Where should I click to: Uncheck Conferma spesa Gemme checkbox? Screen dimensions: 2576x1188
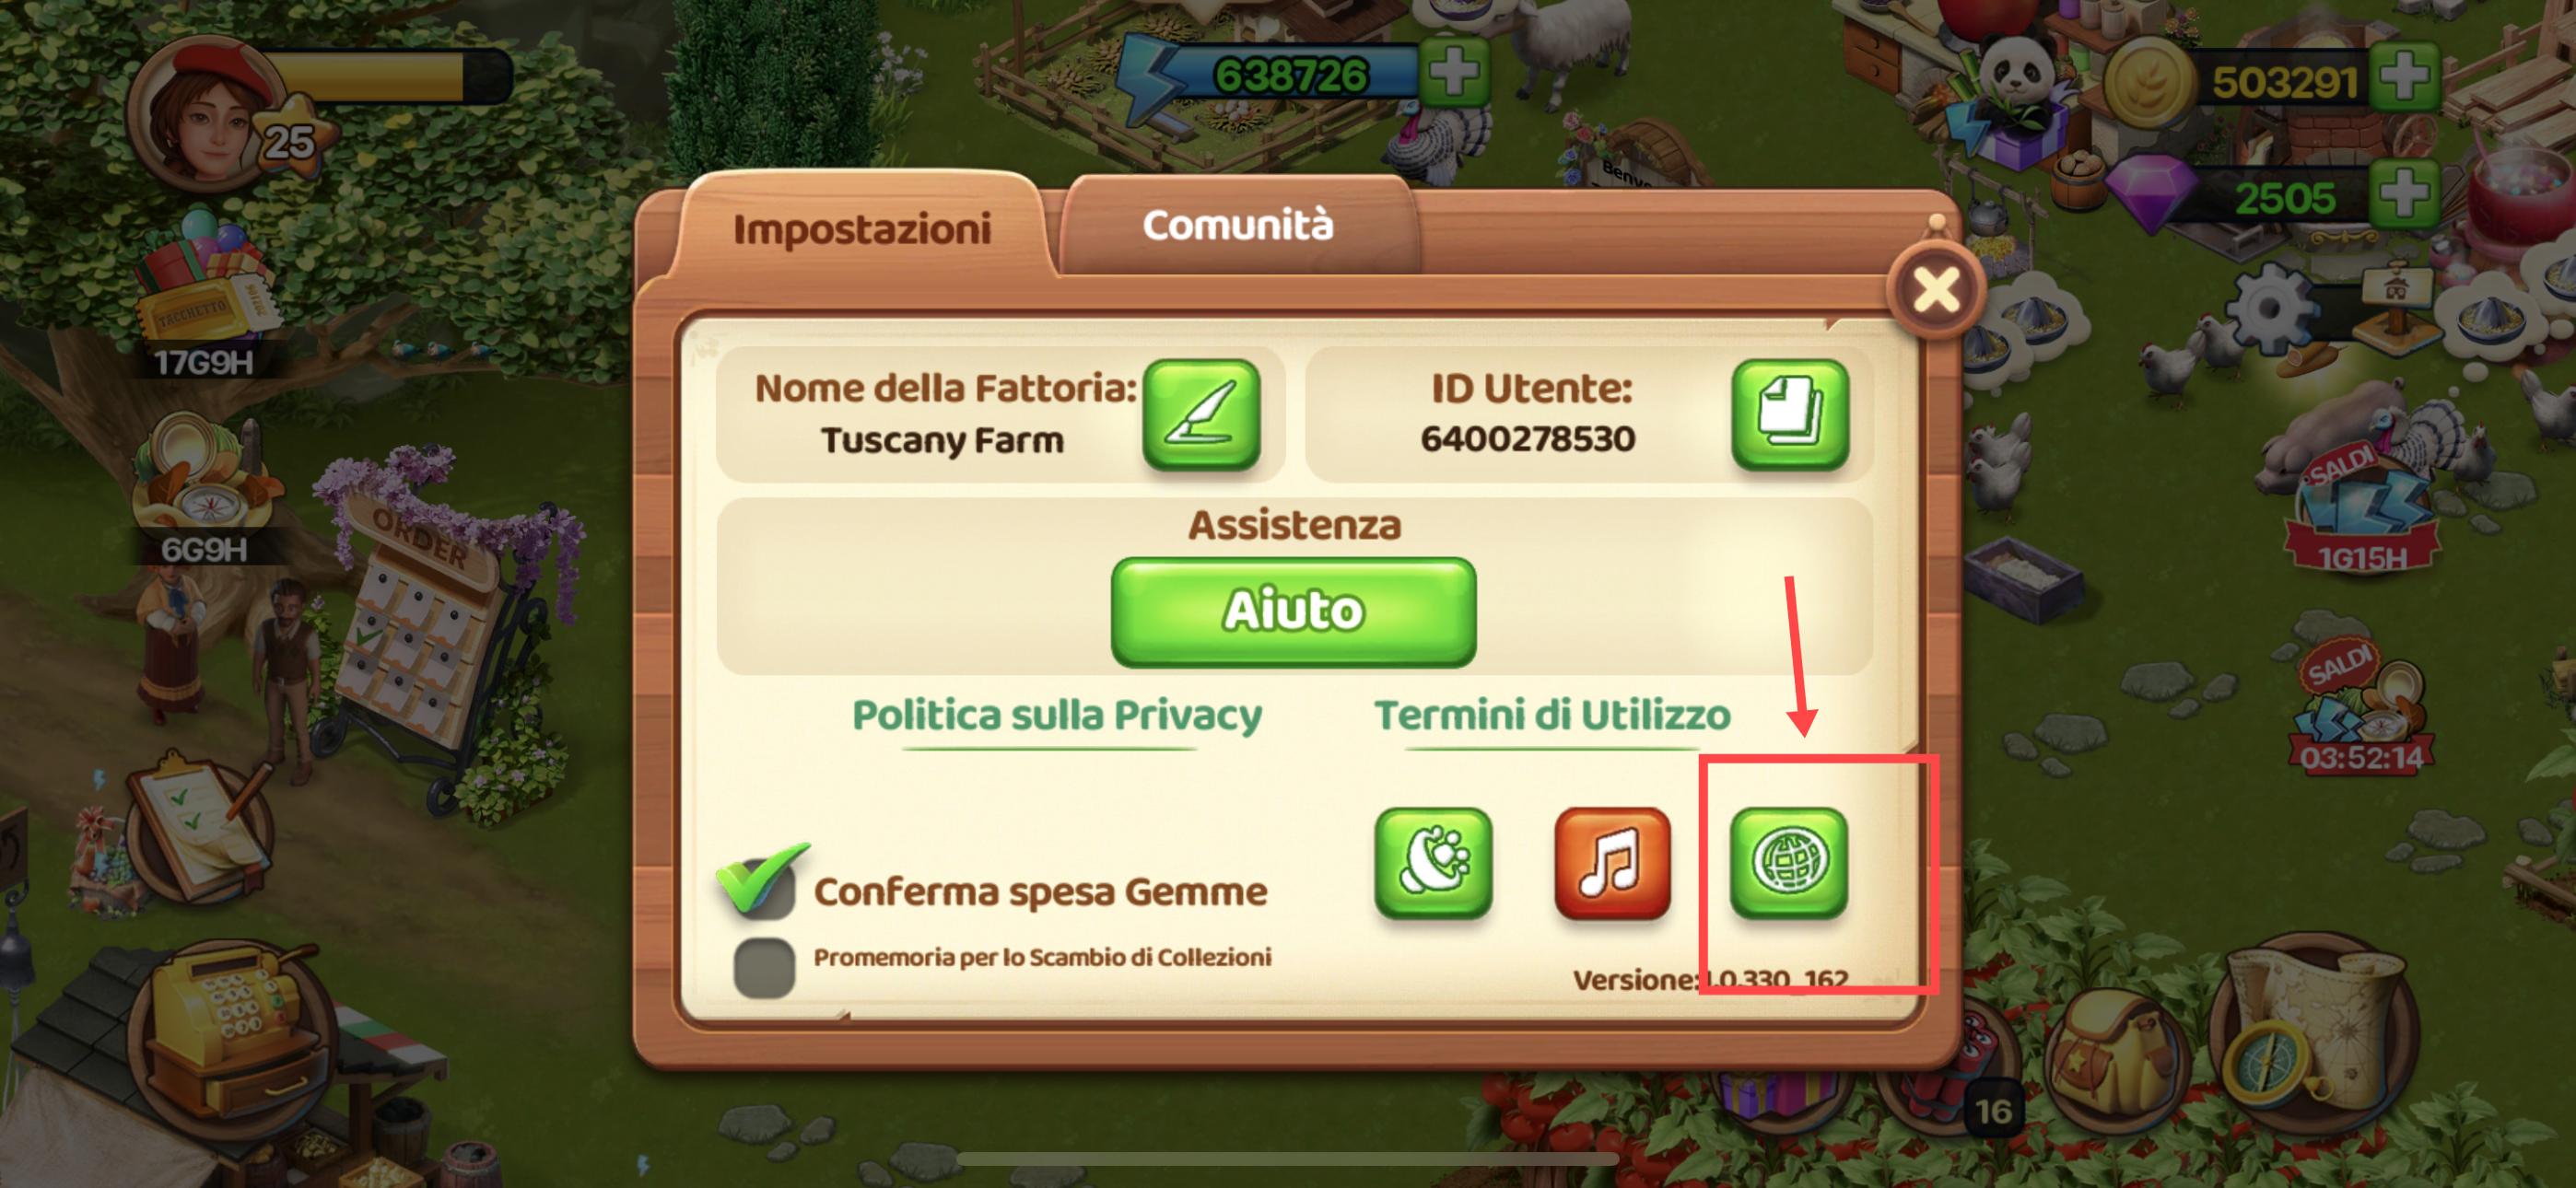(x=764, y=884)
